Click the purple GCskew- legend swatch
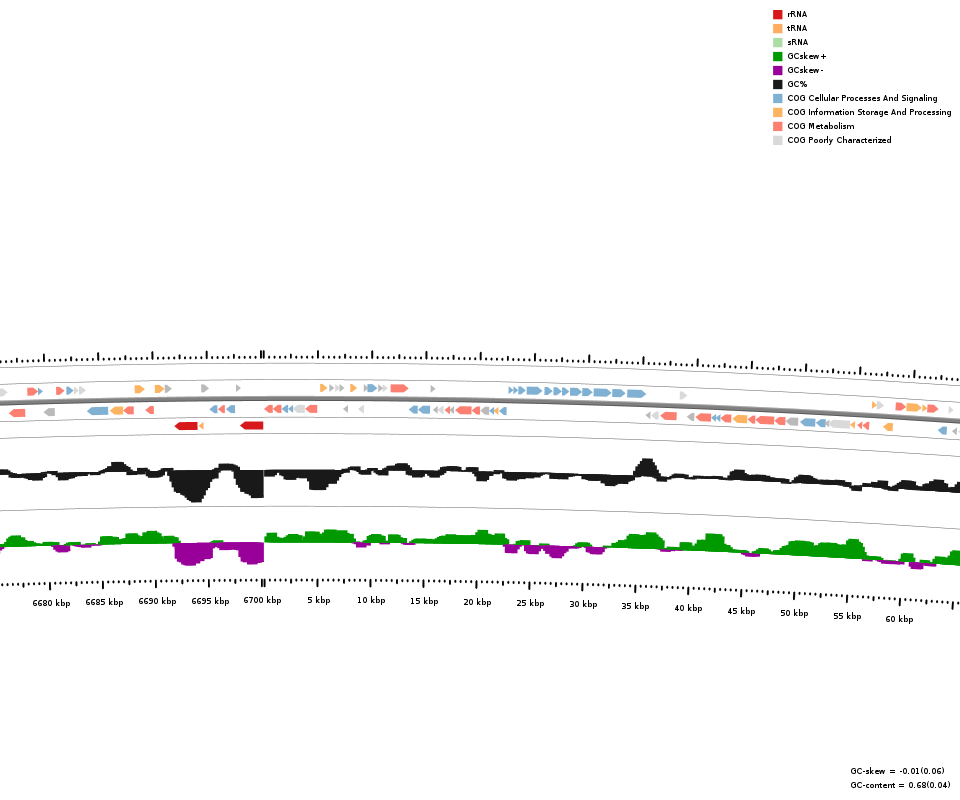 (x=777, y=70)
